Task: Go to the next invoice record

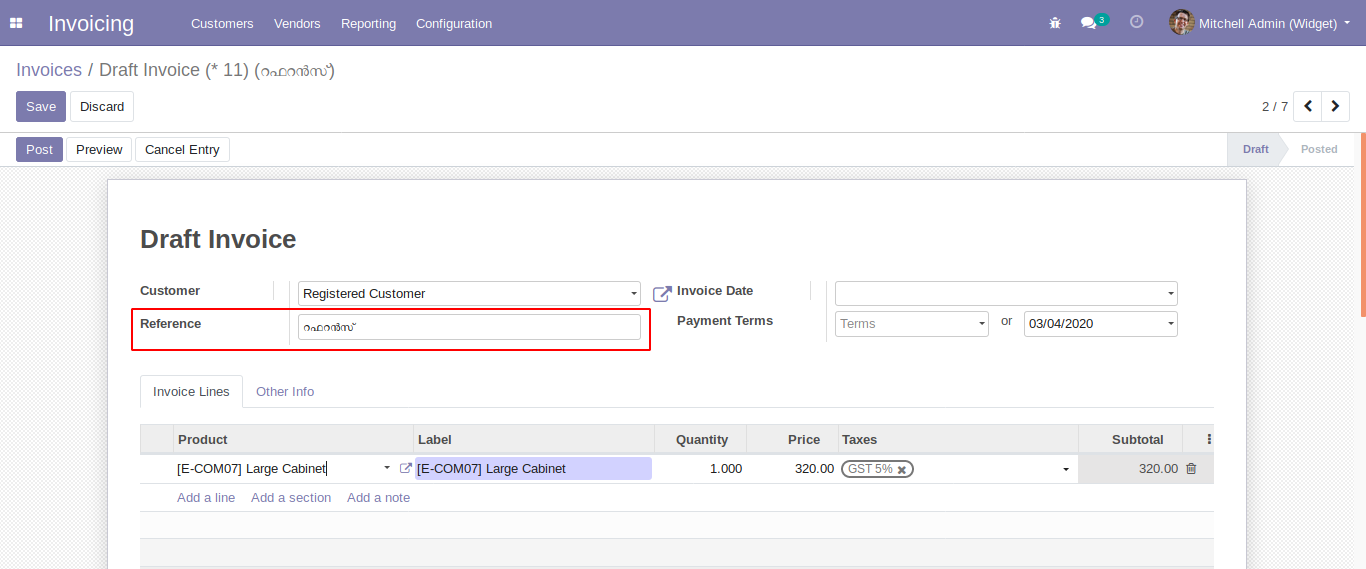Action: pos(1335,106)
